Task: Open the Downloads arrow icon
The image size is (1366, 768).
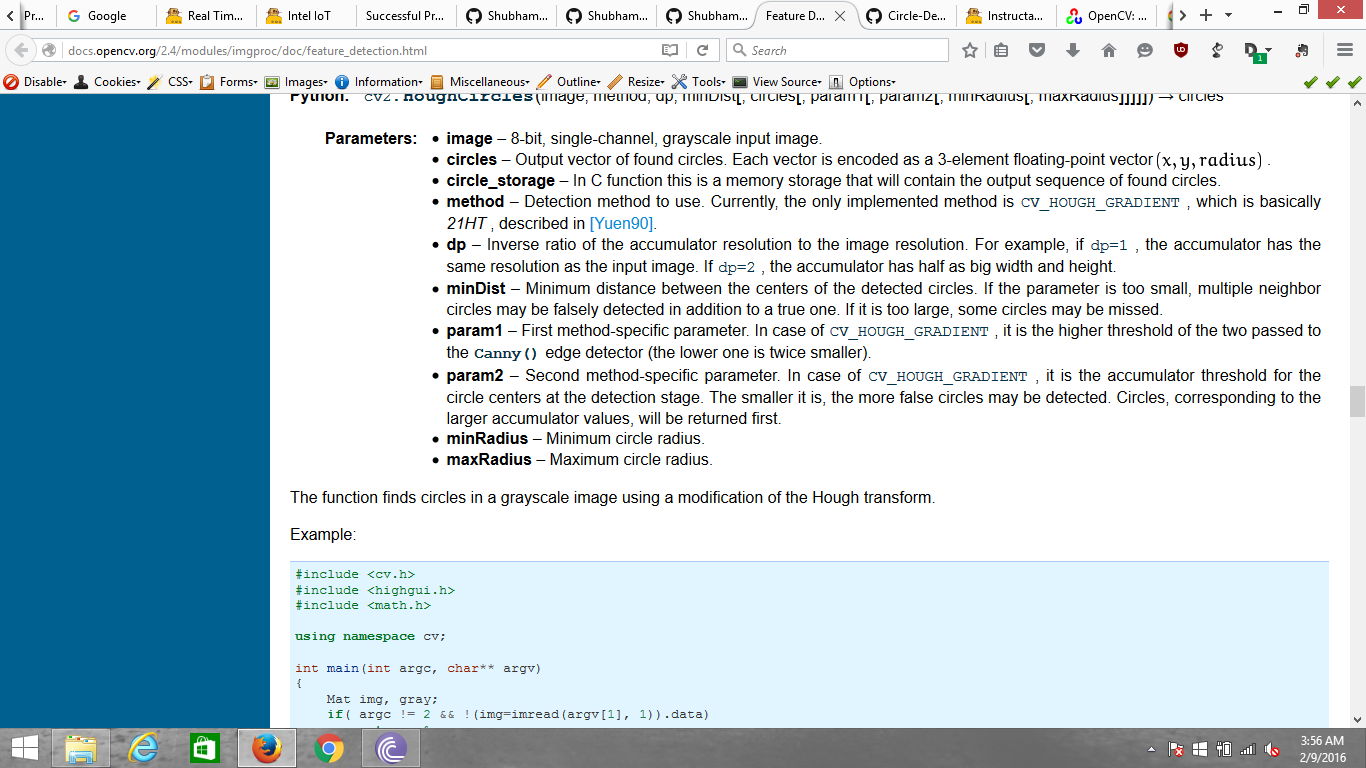Action: coord(1072,48)
